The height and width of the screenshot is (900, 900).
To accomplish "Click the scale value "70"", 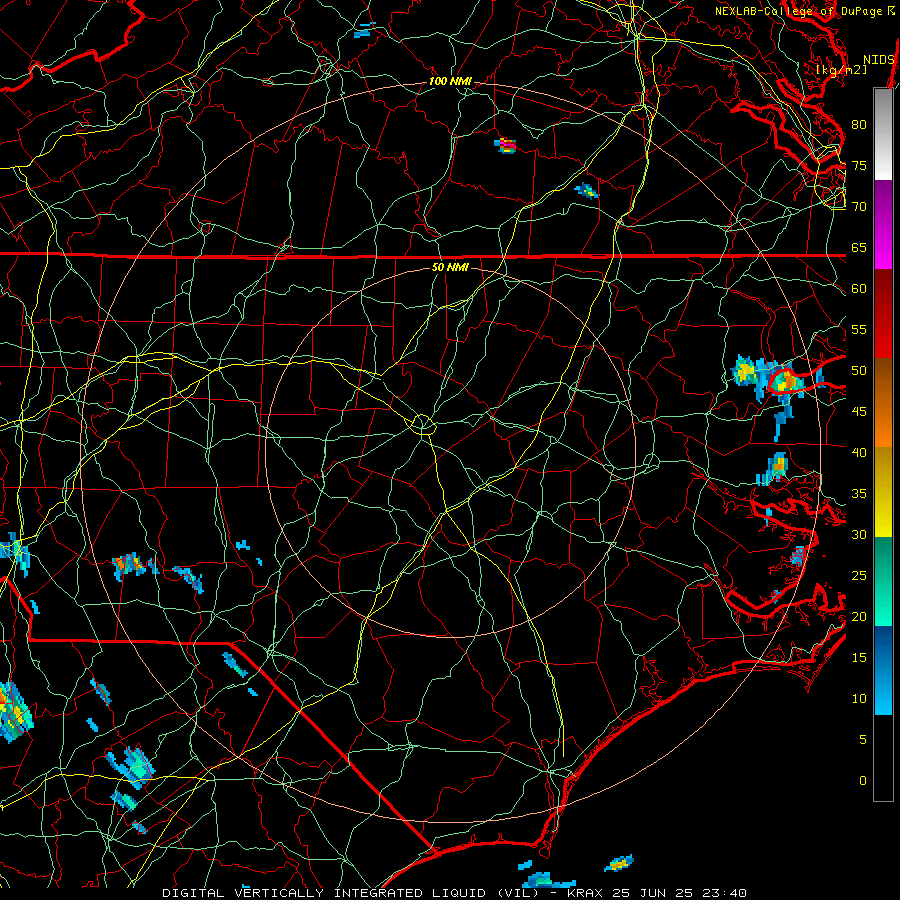I will click(859, 207).
